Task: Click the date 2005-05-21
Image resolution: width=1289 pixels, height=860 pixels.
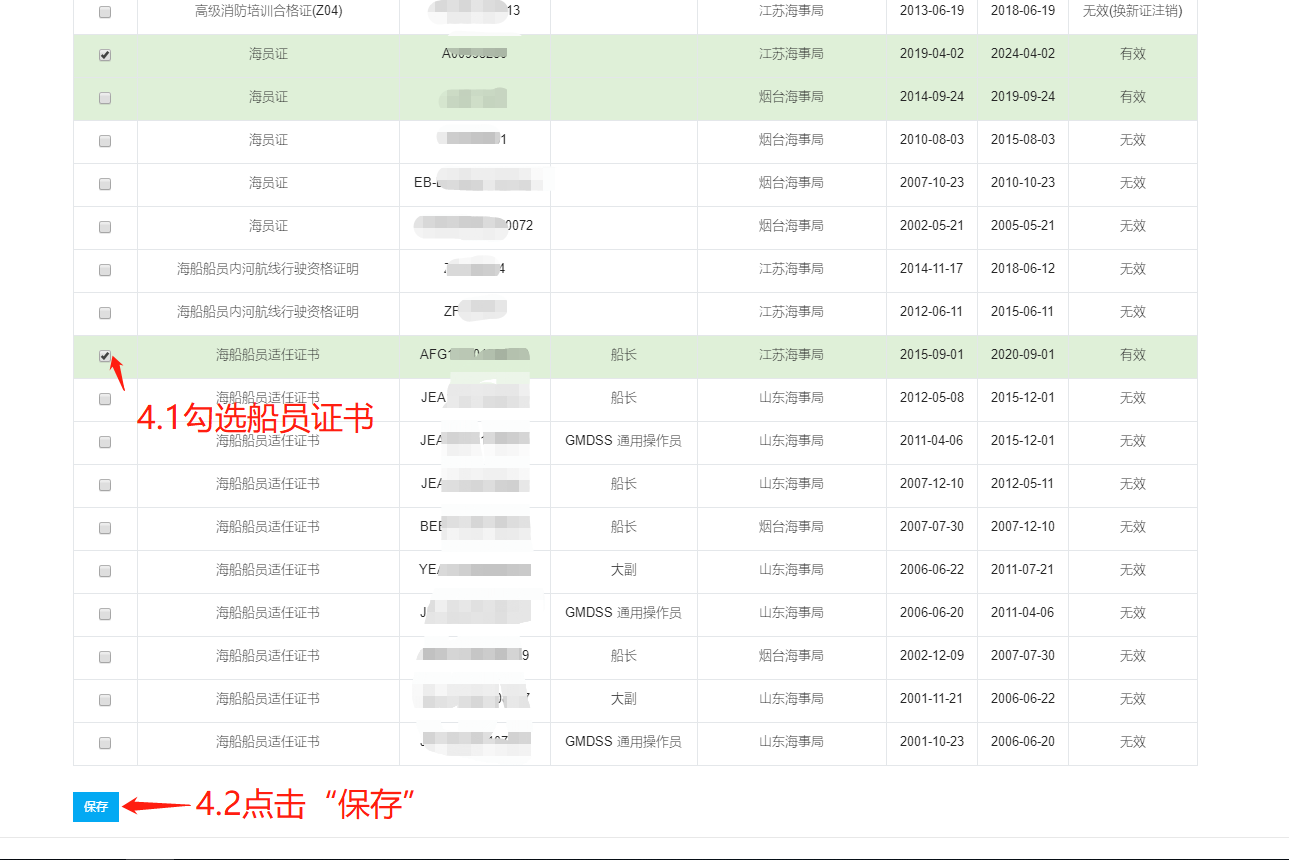Action: [x=1022, y=226]
